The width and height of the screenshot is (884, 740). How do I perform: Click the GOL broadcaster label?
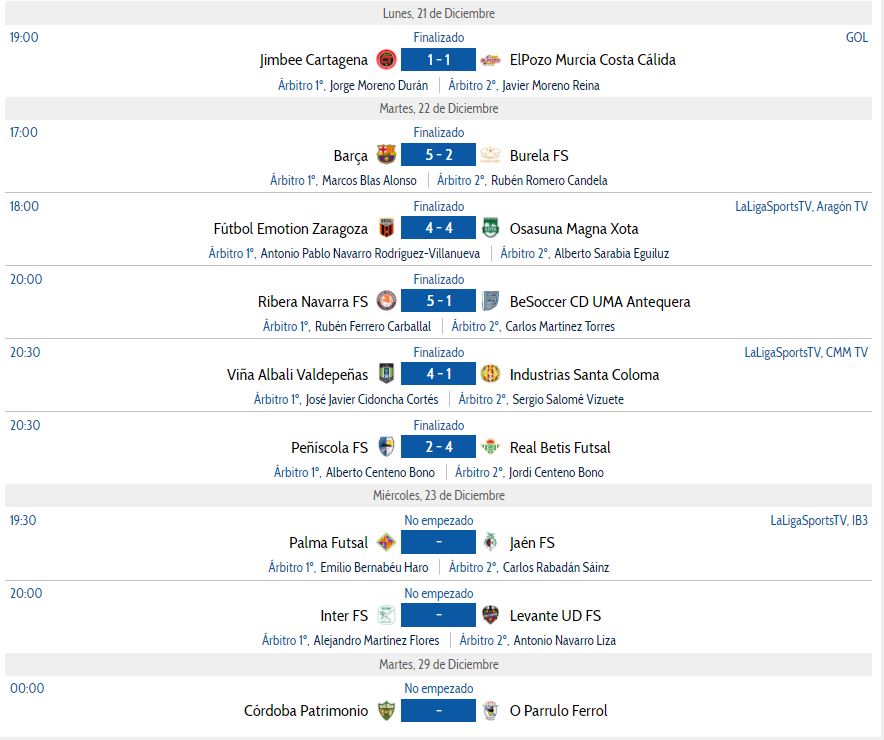coord(856,37)
